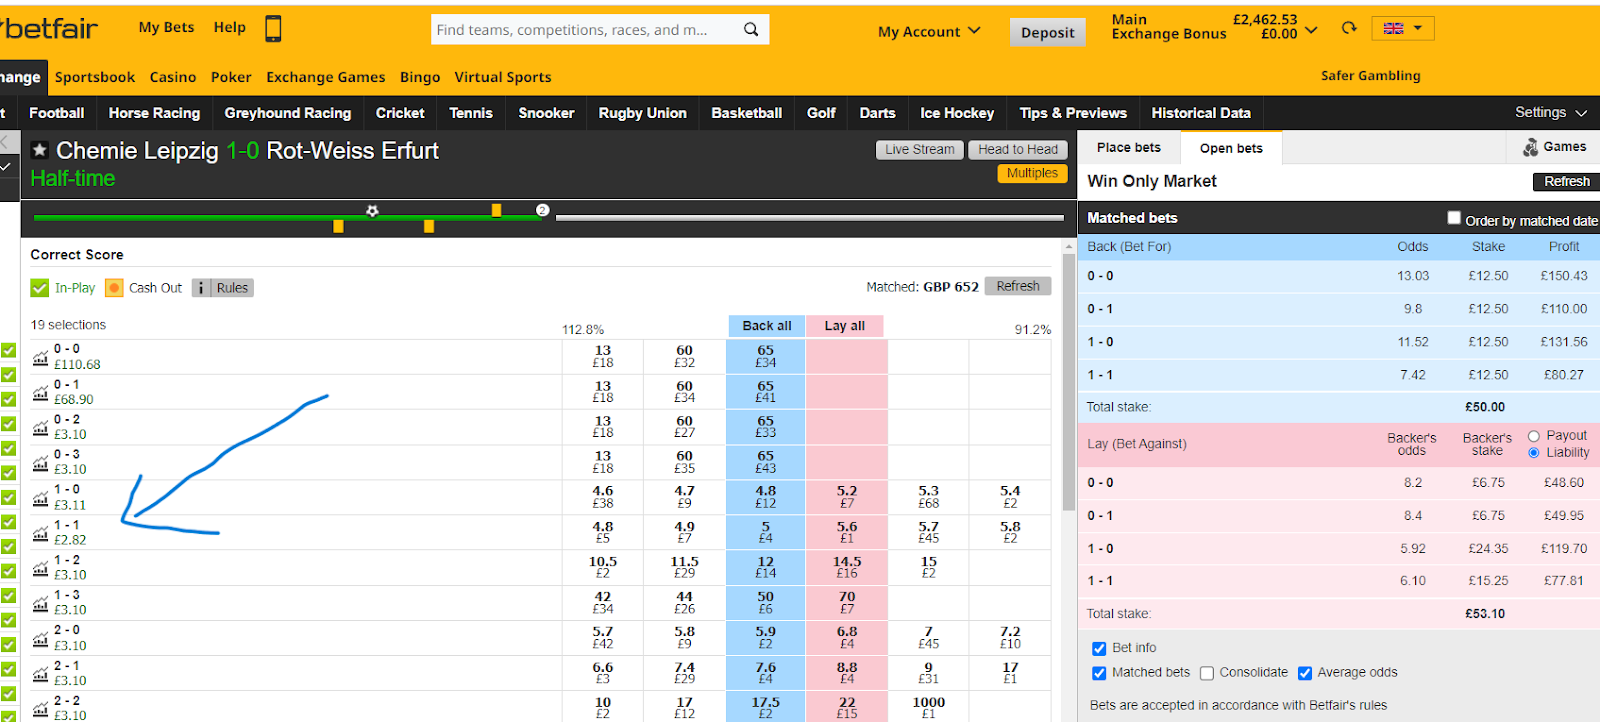
Task: Open the Live Stream button
Action: pyautogui.click(x=920, y=149)
